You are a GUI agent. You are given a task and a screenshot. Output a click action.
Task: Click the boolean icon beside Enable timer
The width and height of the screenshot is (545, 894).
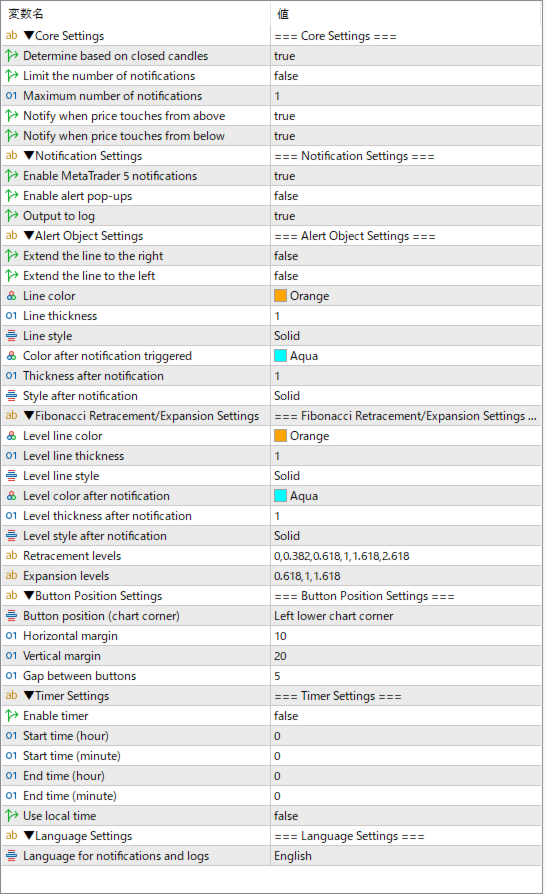click(11, 716)
